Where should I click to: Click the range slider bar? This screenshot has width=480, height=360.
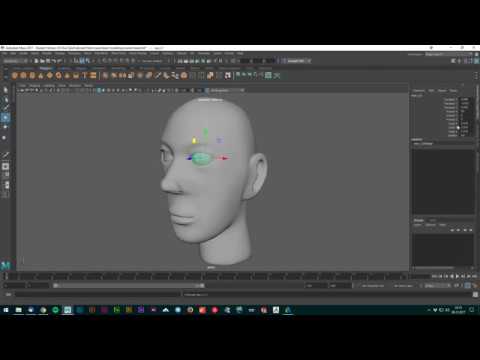tap(128, 286)
